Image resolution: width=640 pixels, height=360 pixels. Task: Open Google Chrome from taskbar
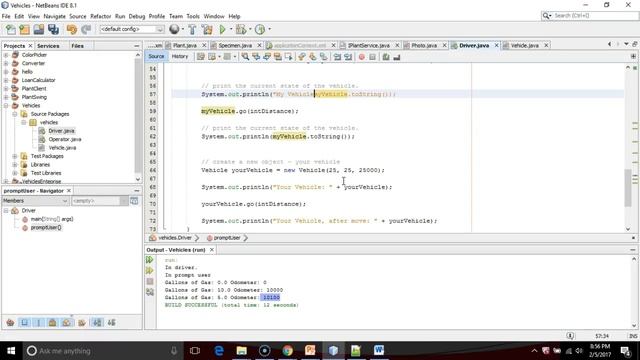(x=287, y=351)
